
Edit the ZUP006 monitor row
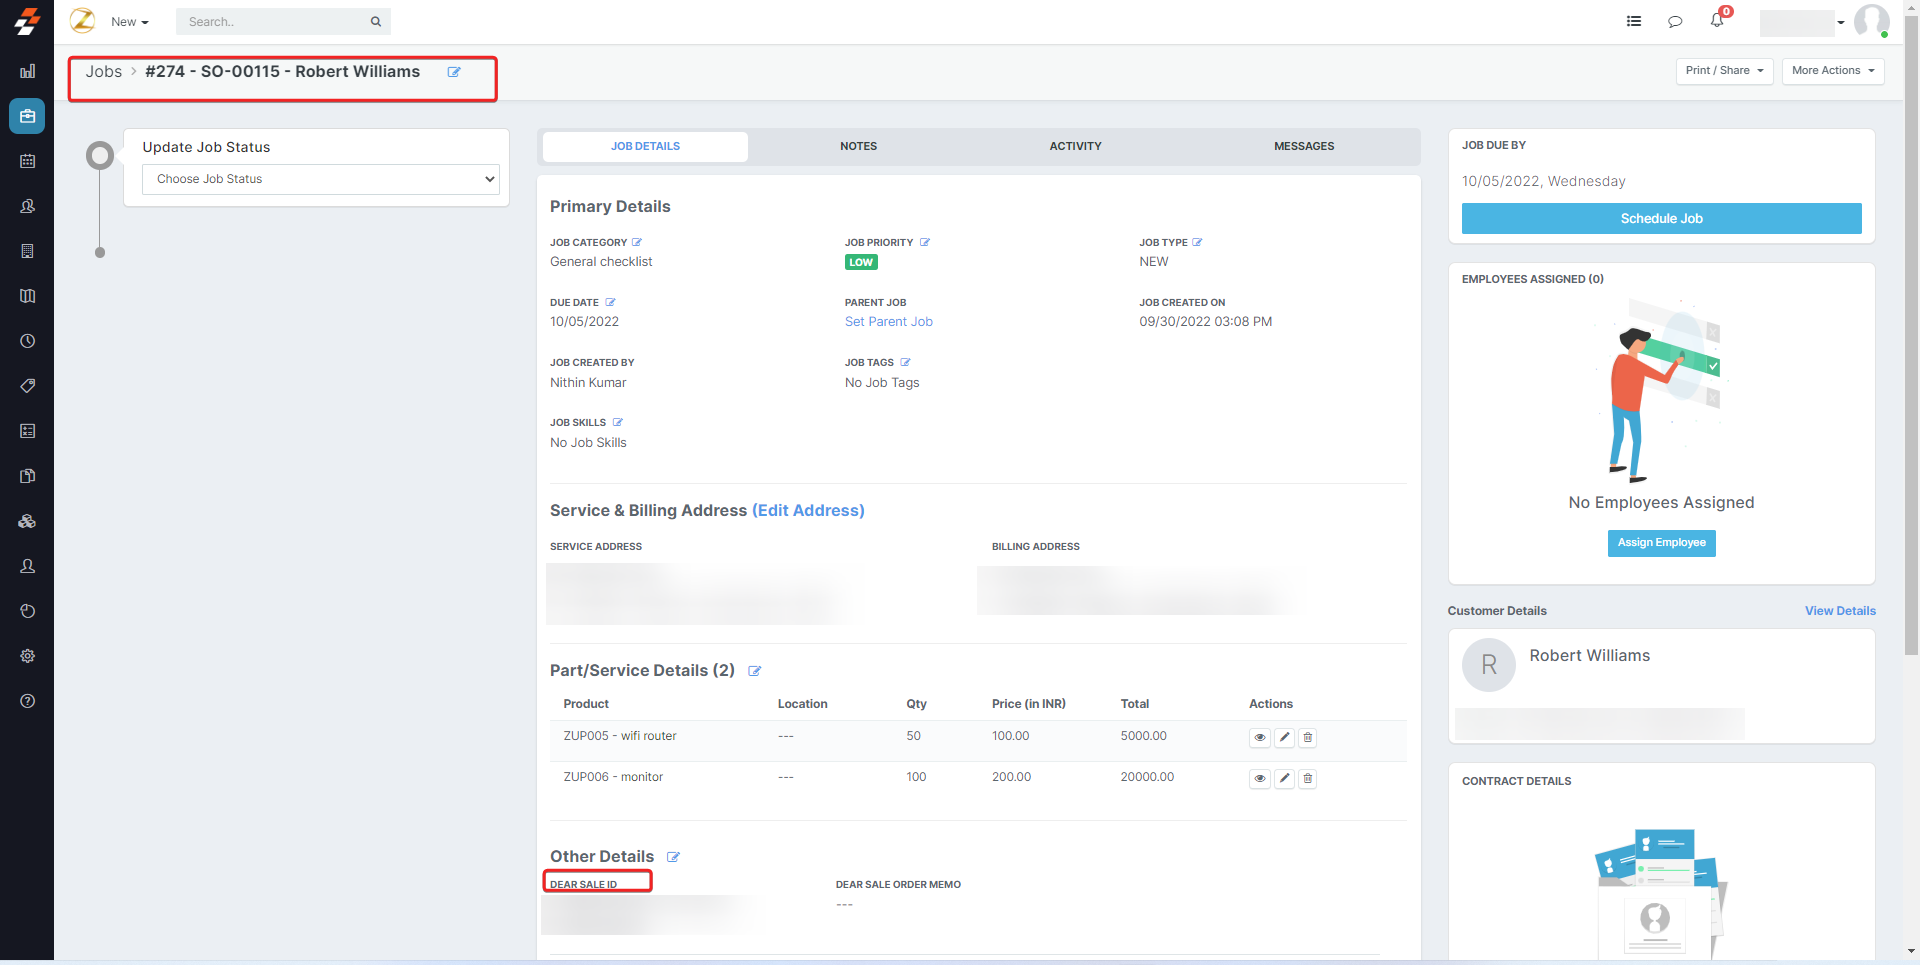coord(1285,779)
